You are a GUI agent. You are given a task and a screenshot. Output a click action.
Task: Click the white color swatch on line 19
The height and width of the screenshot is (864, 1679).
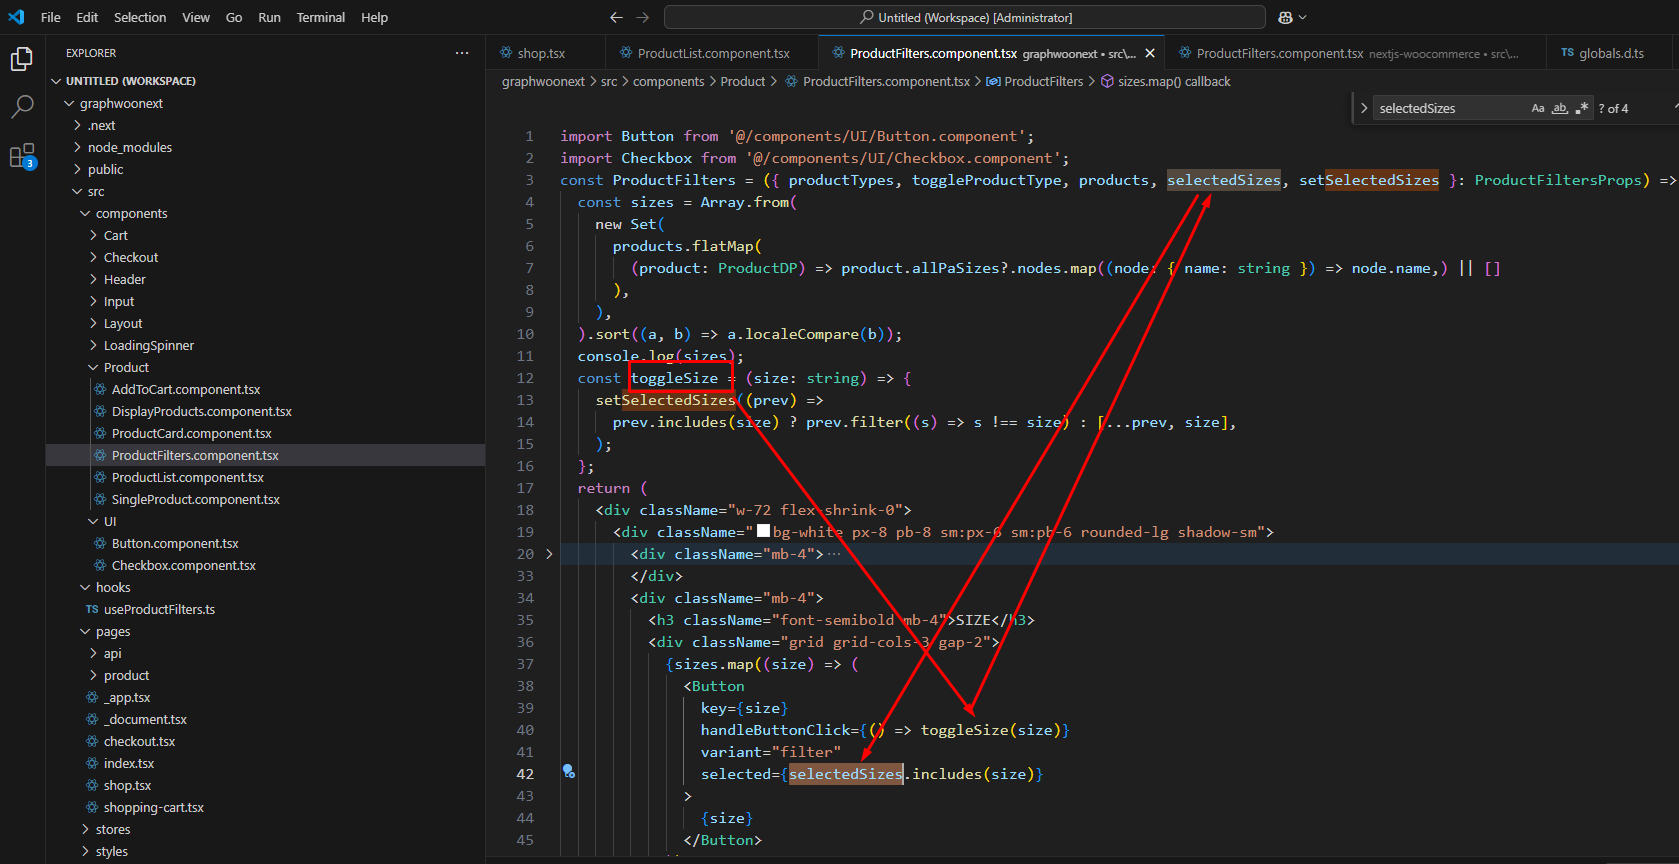coord(764,532)
